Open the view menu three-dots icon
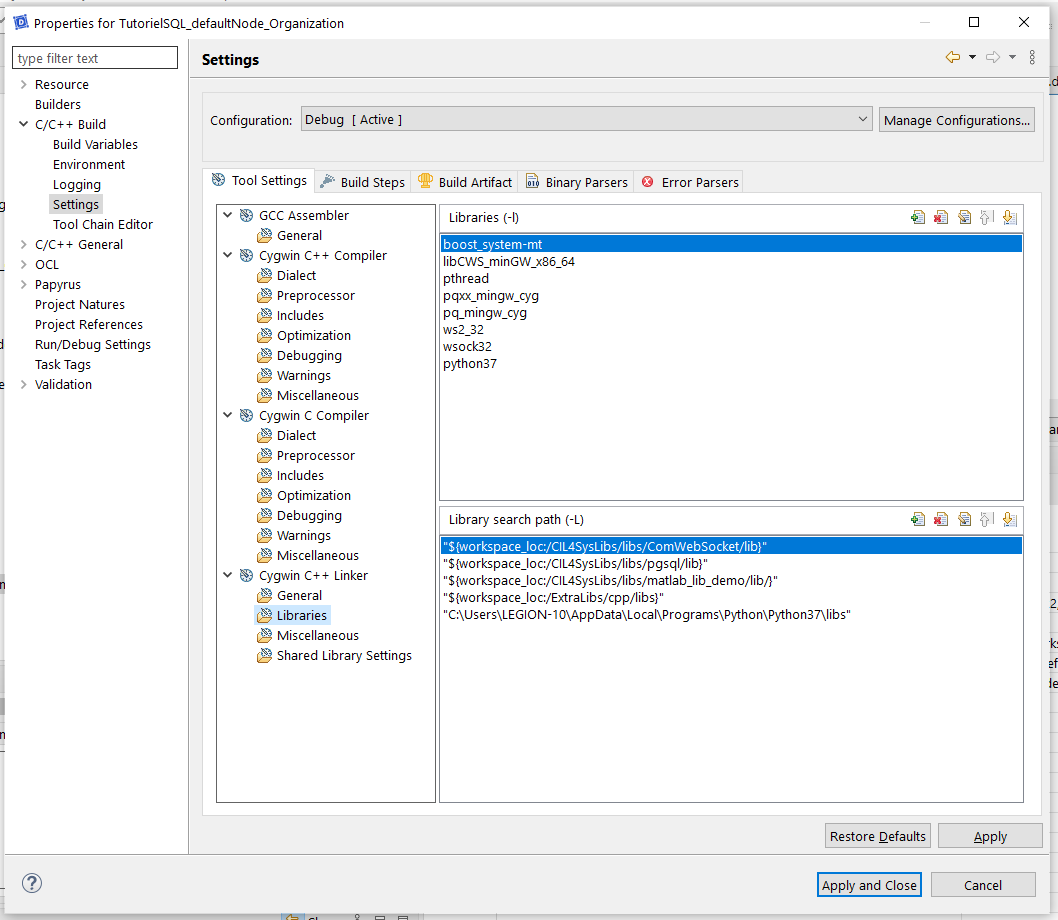This screenshot has width=1058, height=920. click(x=1032, y=57)
